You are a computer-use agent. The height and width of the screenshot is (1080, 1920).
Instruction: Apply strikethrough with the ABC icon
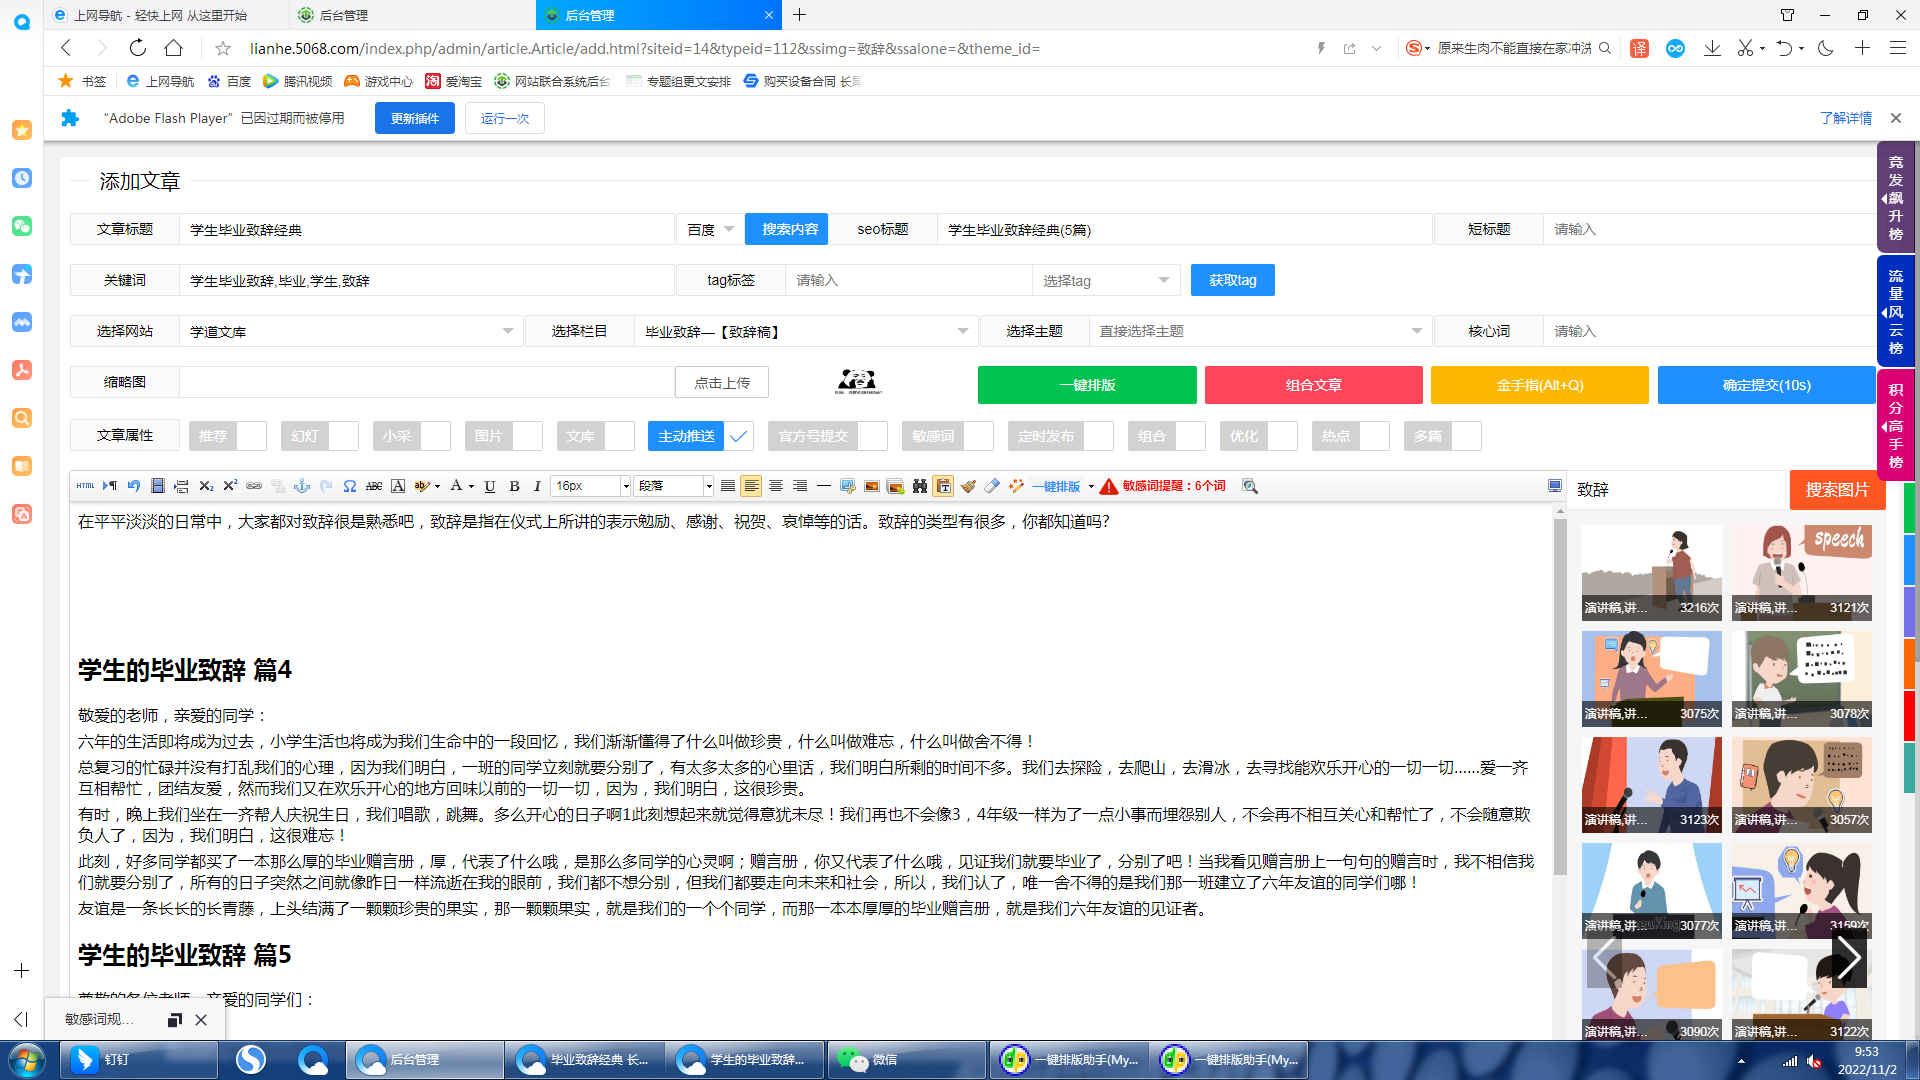[374, 486]
